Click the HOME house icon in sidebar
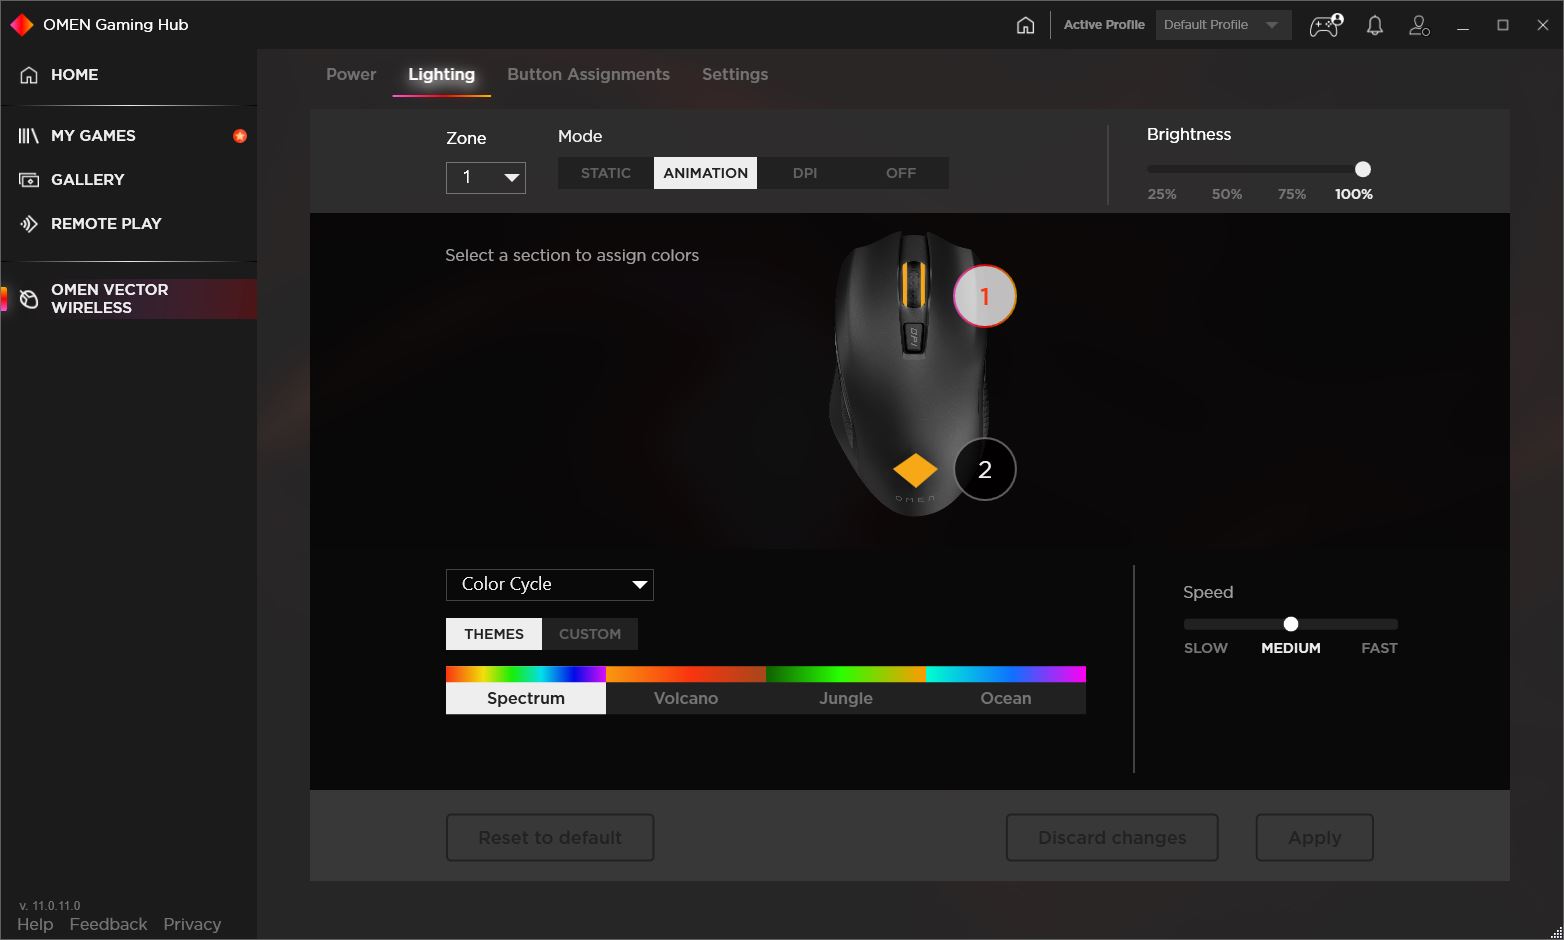 point(29,75)
